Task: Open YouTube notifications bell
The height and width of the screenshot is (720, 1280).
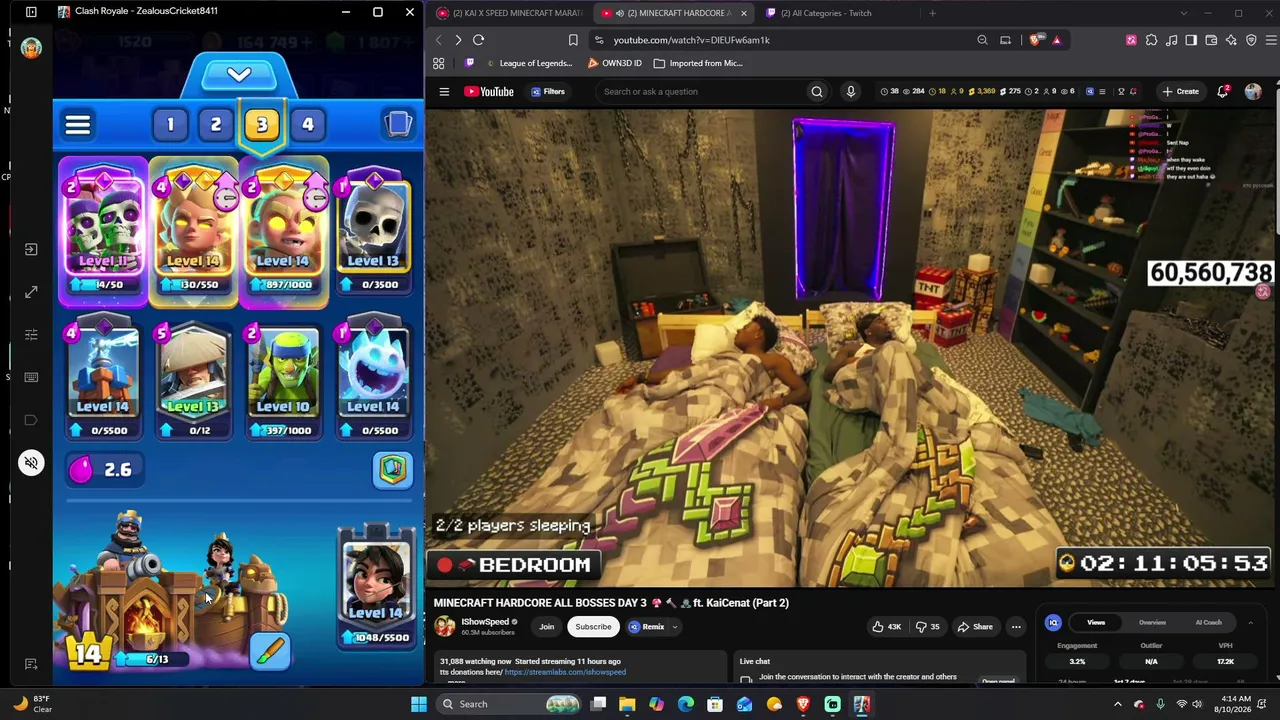Action: pos(1223,92)
